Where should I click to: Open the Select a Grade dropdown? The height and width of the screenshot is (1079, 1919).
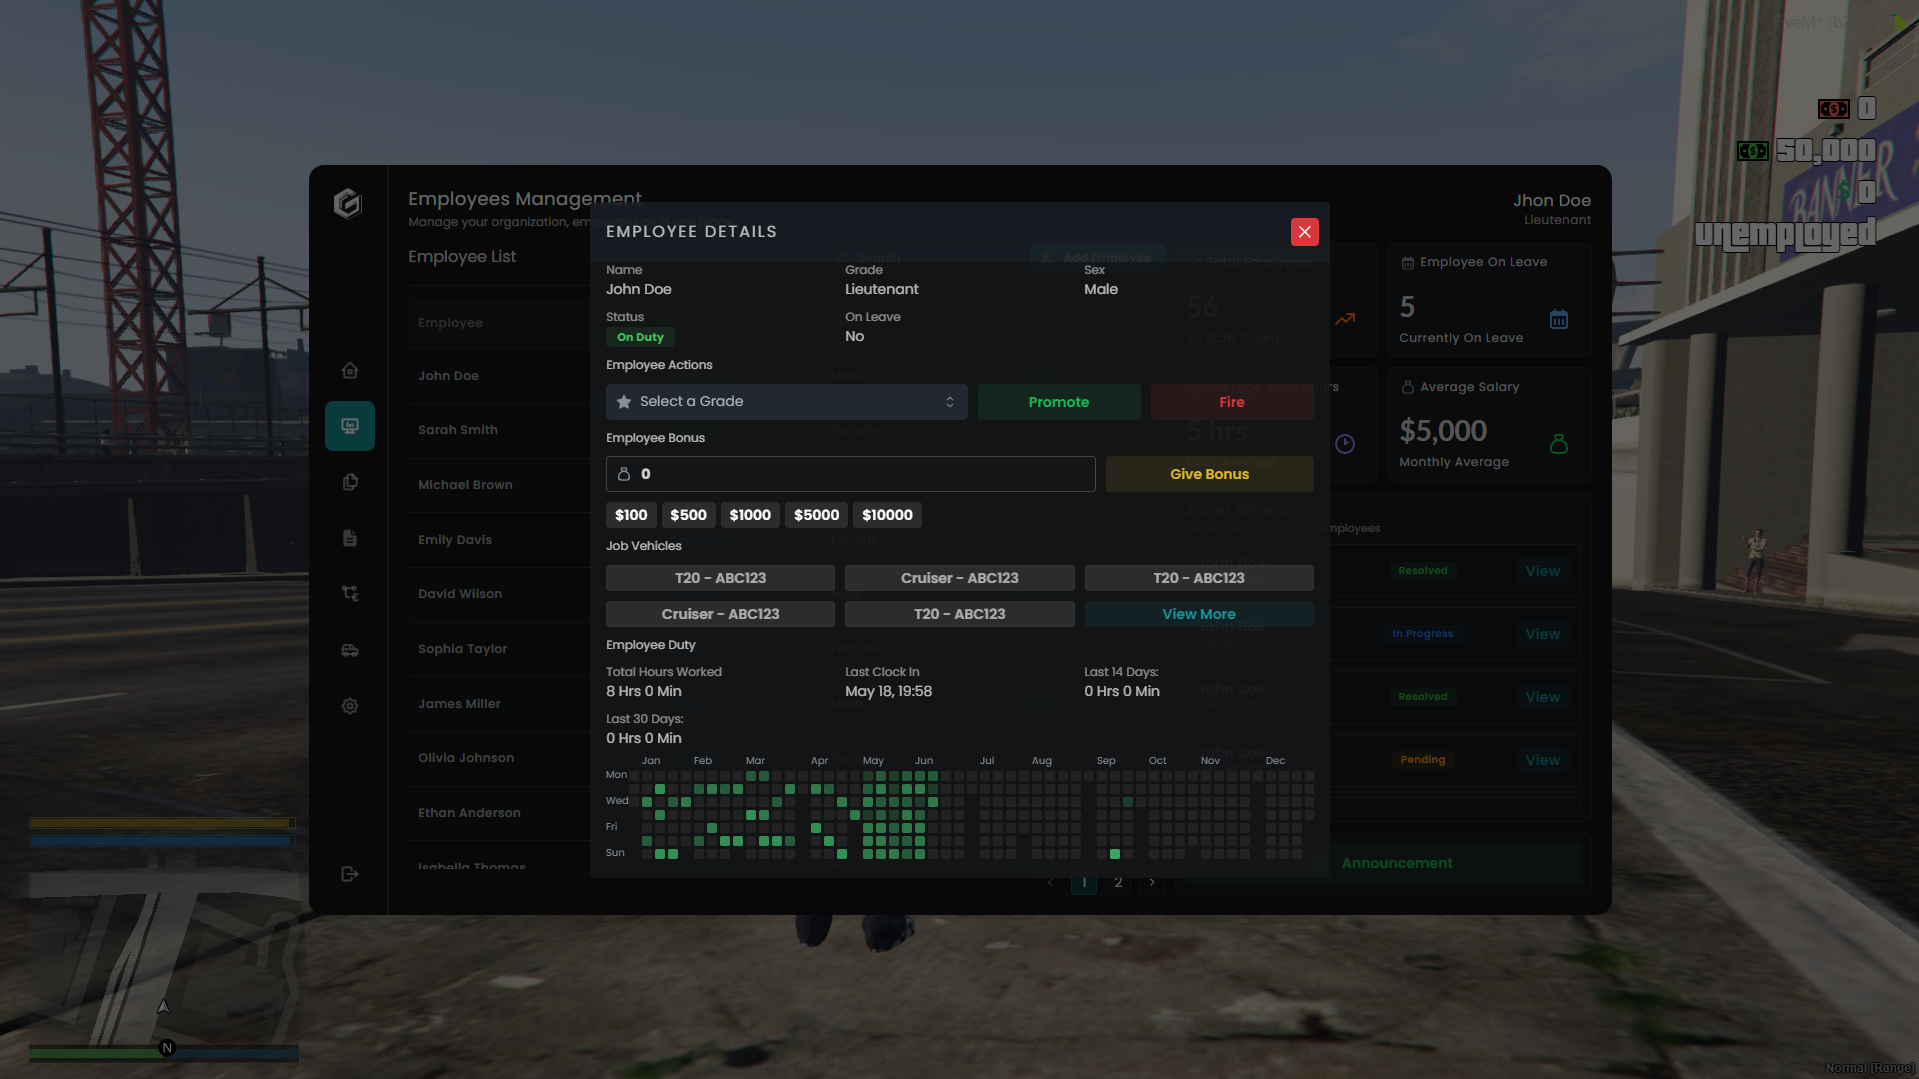[x=786, y=402]
